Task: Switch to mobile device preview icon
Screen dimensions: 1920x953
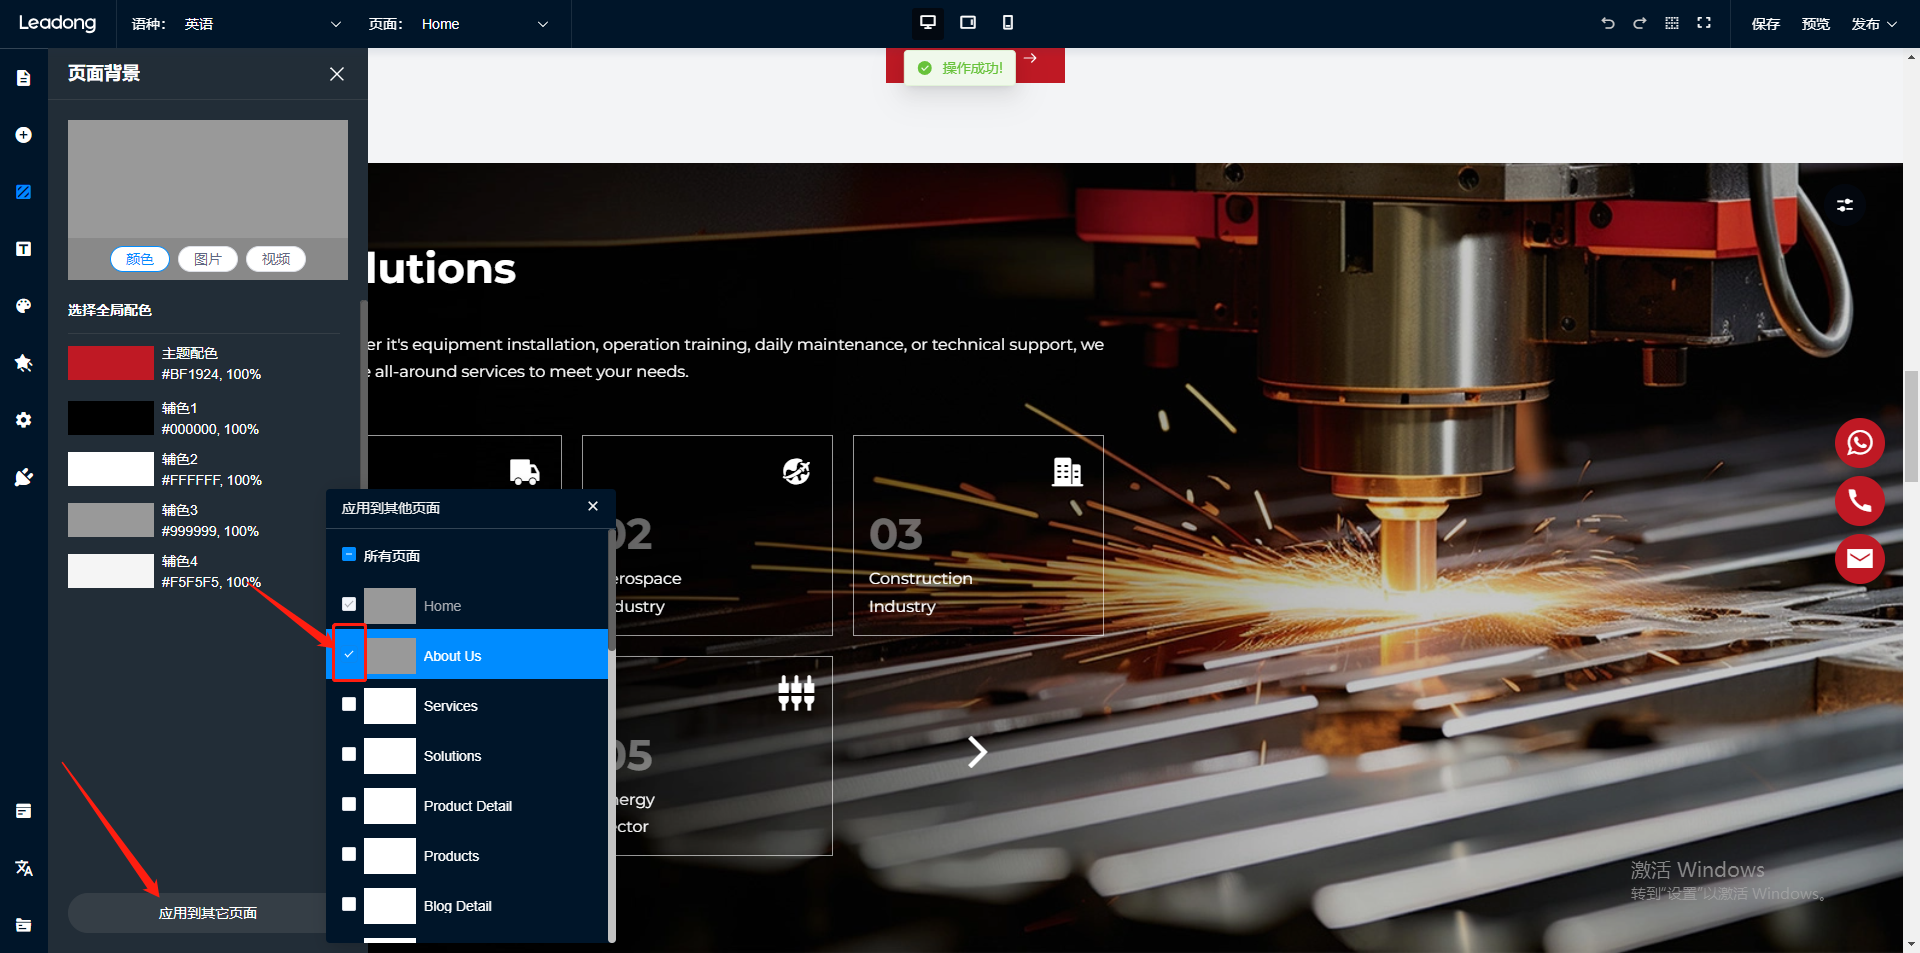Action: 1007,23
